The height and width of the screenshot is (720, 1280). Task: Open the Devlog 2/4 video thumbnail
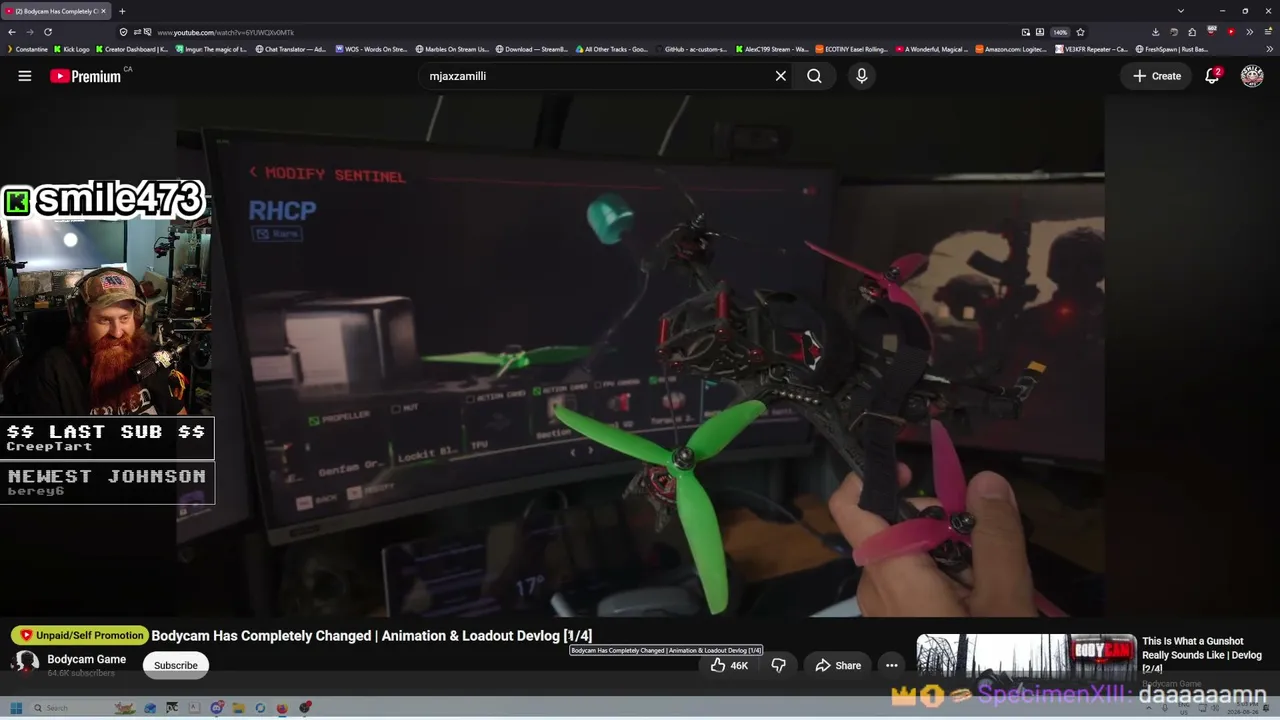1026,657
